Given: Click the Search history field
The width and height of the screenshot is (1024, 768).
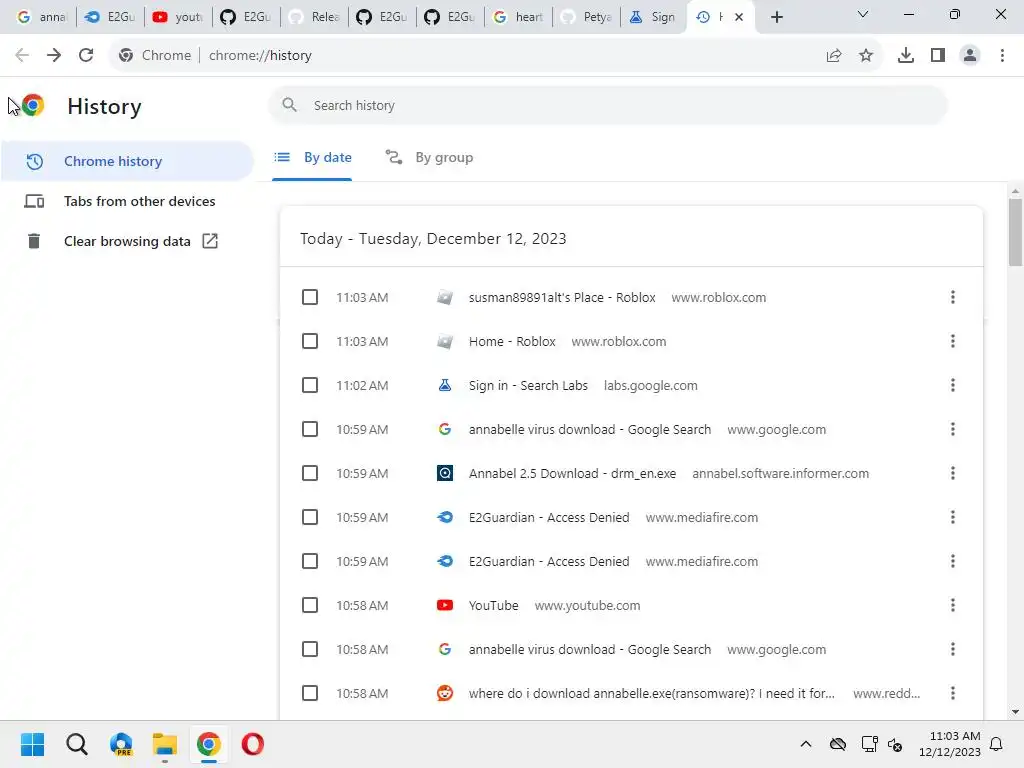Looking at the screenshot, I should pos(607,105).
